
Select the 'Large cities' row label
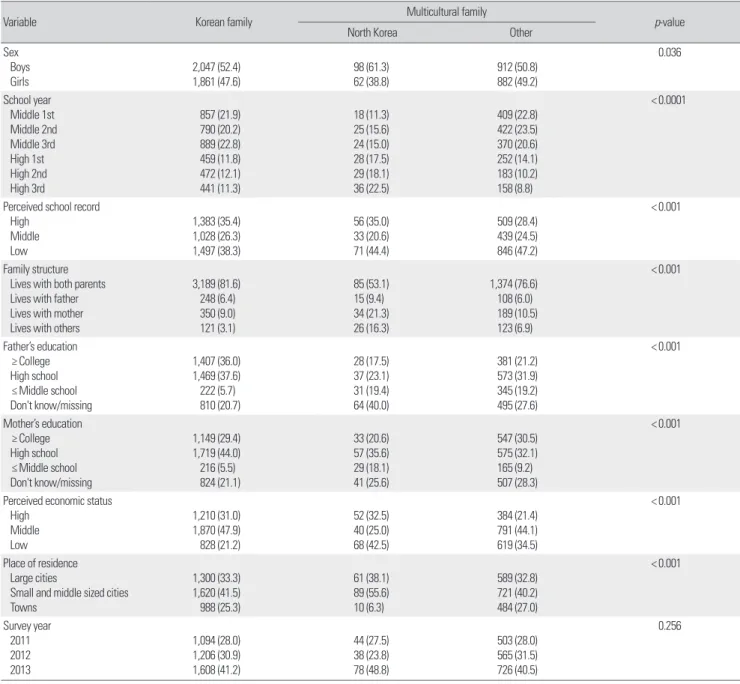(34, 578)
